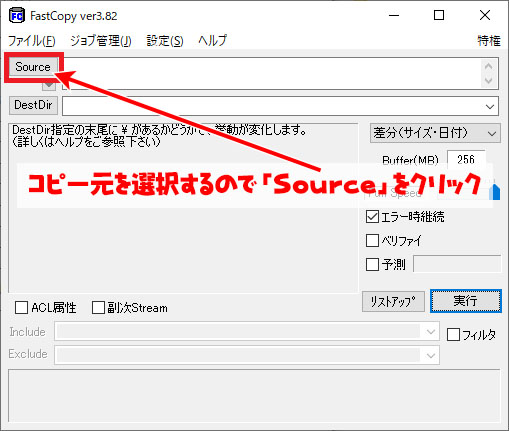
Task: Click the FastCopy app icon in title bar
Action: [17, 16]
